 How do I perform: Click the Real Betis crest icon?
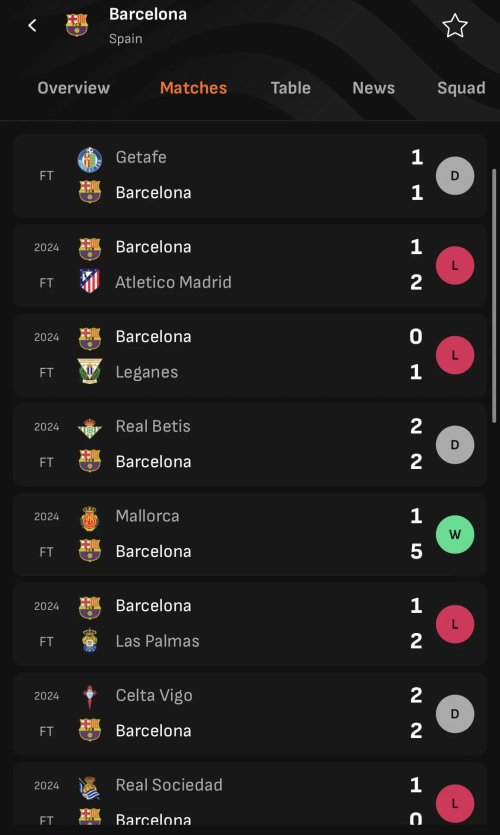click(x=89, y=428)
